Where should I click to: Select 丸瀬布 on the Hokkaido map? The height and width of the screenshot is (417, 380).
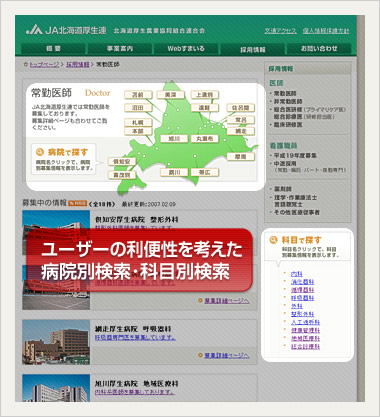[x=205, y=138]
